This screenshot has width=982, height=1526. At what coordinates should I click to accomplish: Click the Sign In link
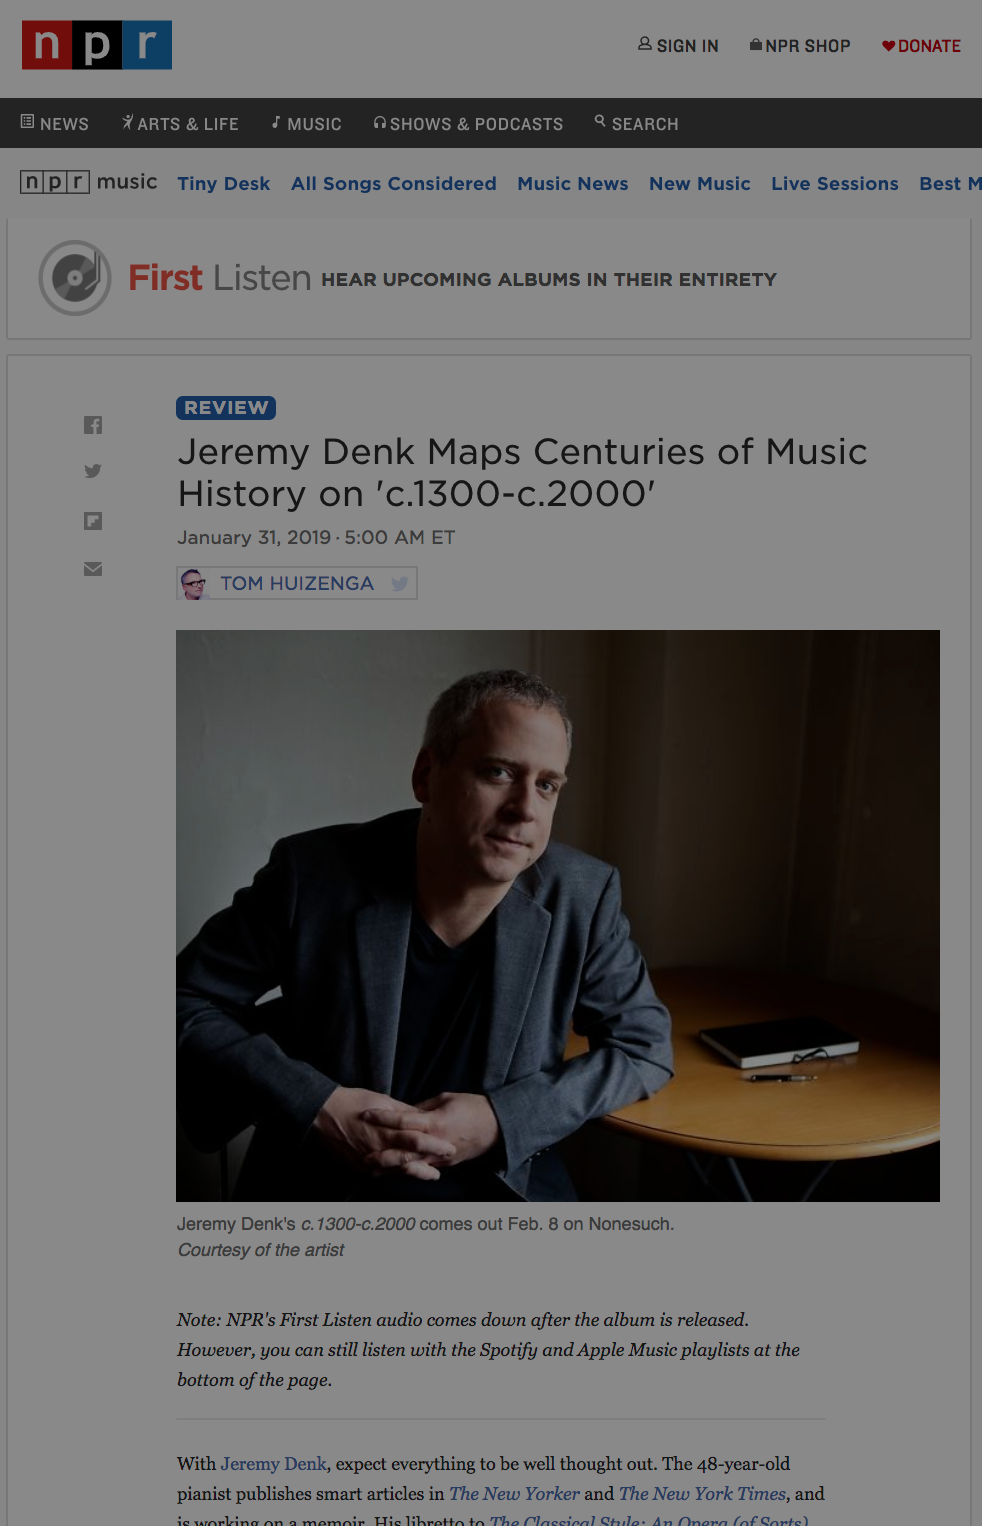(678, 46)
